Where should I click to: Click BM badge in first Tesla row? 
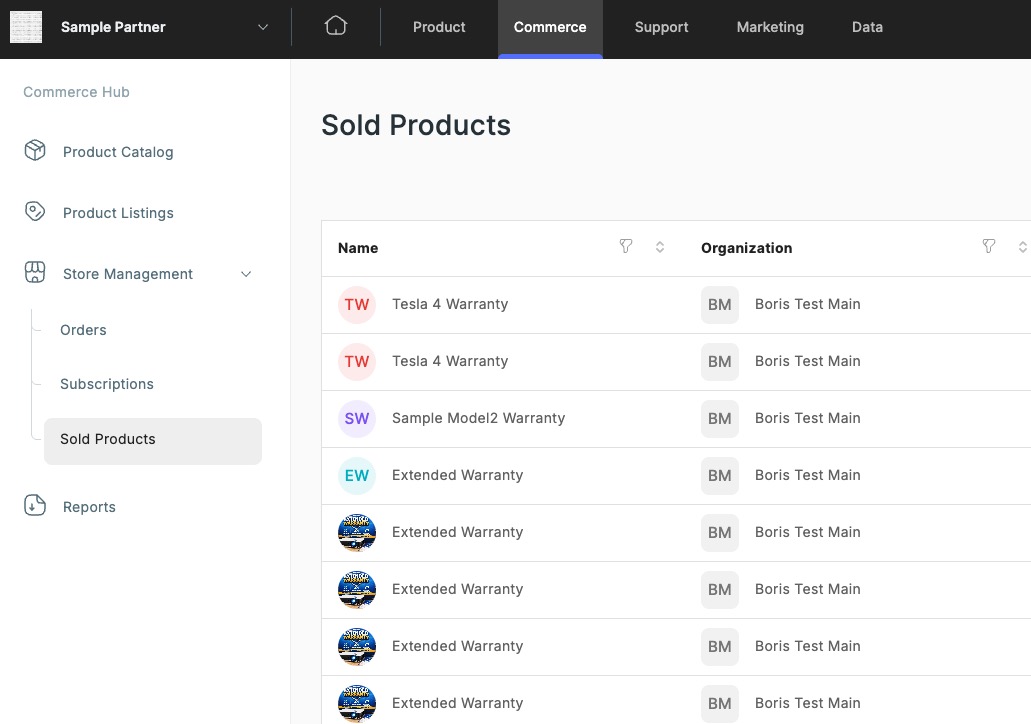click(x=719, y=304)
